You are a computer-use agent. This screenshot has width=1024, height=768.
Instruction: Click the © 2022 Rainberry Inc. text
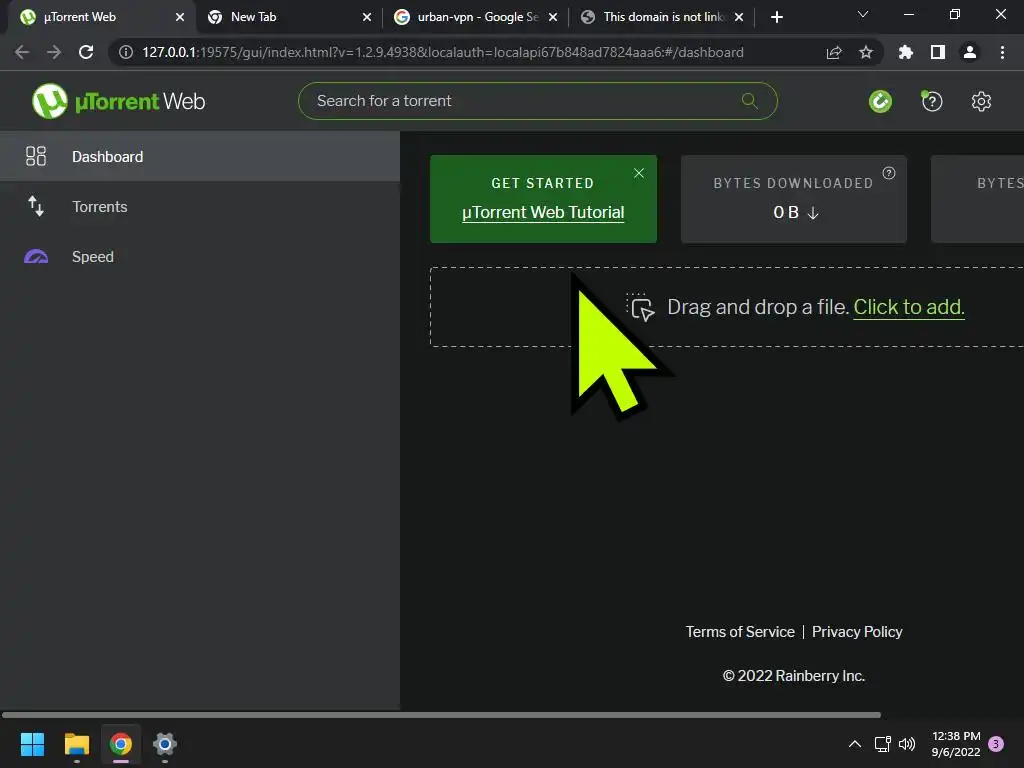pyautogui.click(x=793, y=676)
